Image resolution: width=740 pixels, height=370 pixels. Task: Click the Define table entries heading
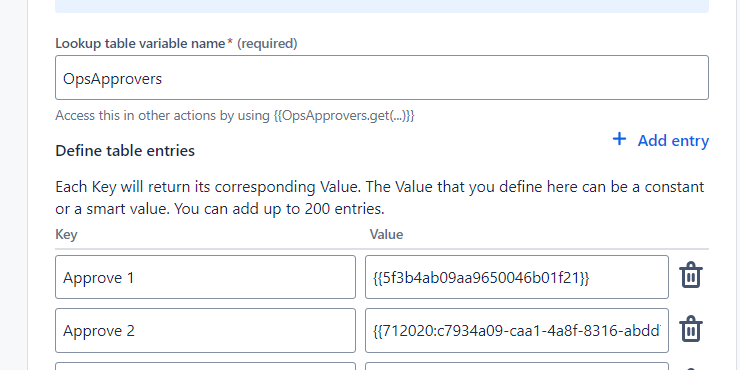pyautogui.click(x=125, y=151)
